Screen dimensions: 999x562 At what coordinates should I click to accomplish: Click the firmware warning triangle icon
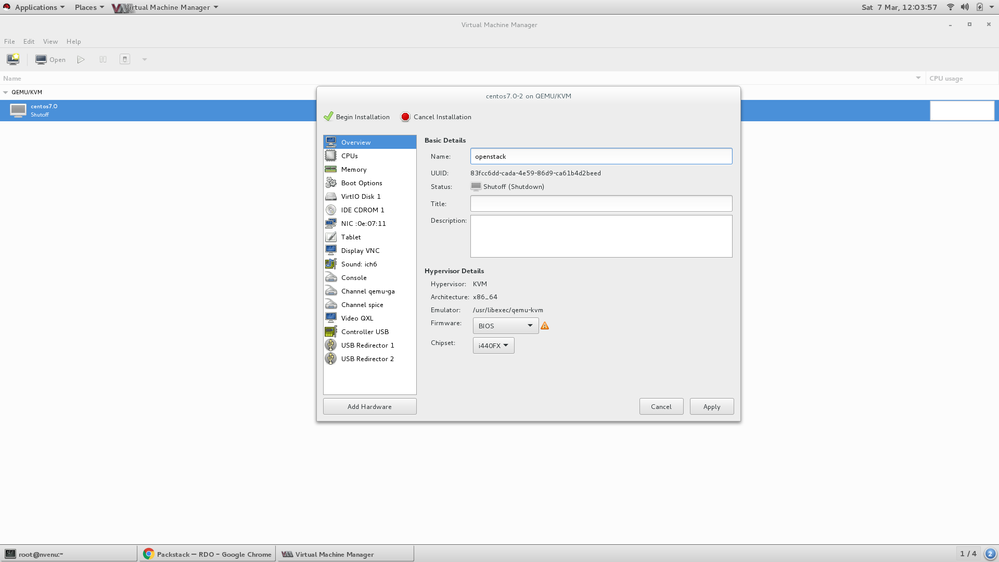pos(545,326)
